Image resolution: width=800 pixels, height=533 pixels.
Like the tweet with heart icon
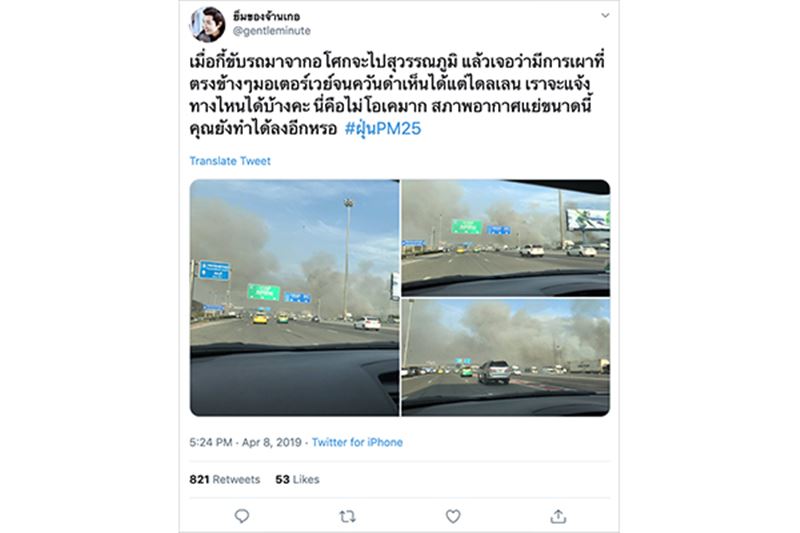pos(453,516)
